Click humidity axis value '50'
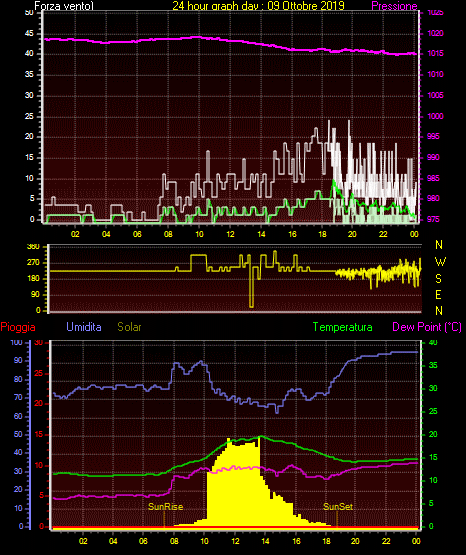This screenshot has width=466, height=555. coord(18,434)
